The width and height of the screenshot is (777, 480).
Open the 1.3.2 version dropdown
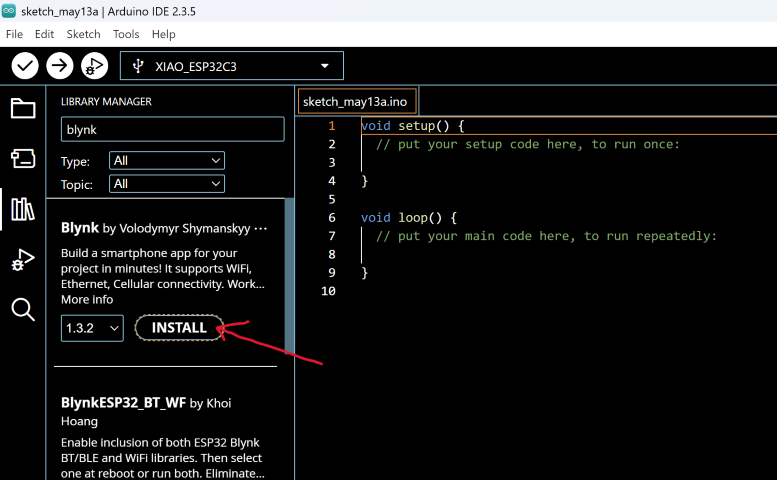[92, 328]
